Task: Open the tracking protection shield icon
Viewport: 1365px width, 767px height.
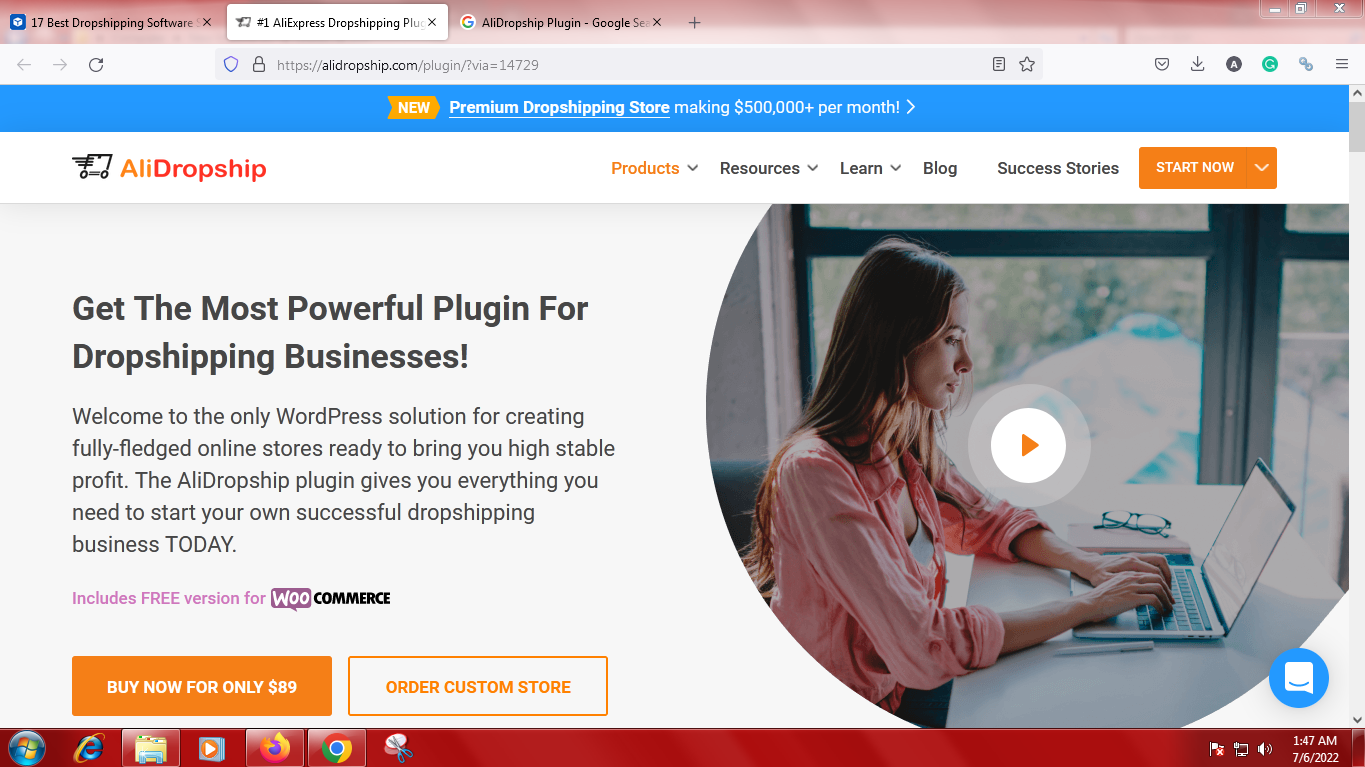Action: click(231, 64)
